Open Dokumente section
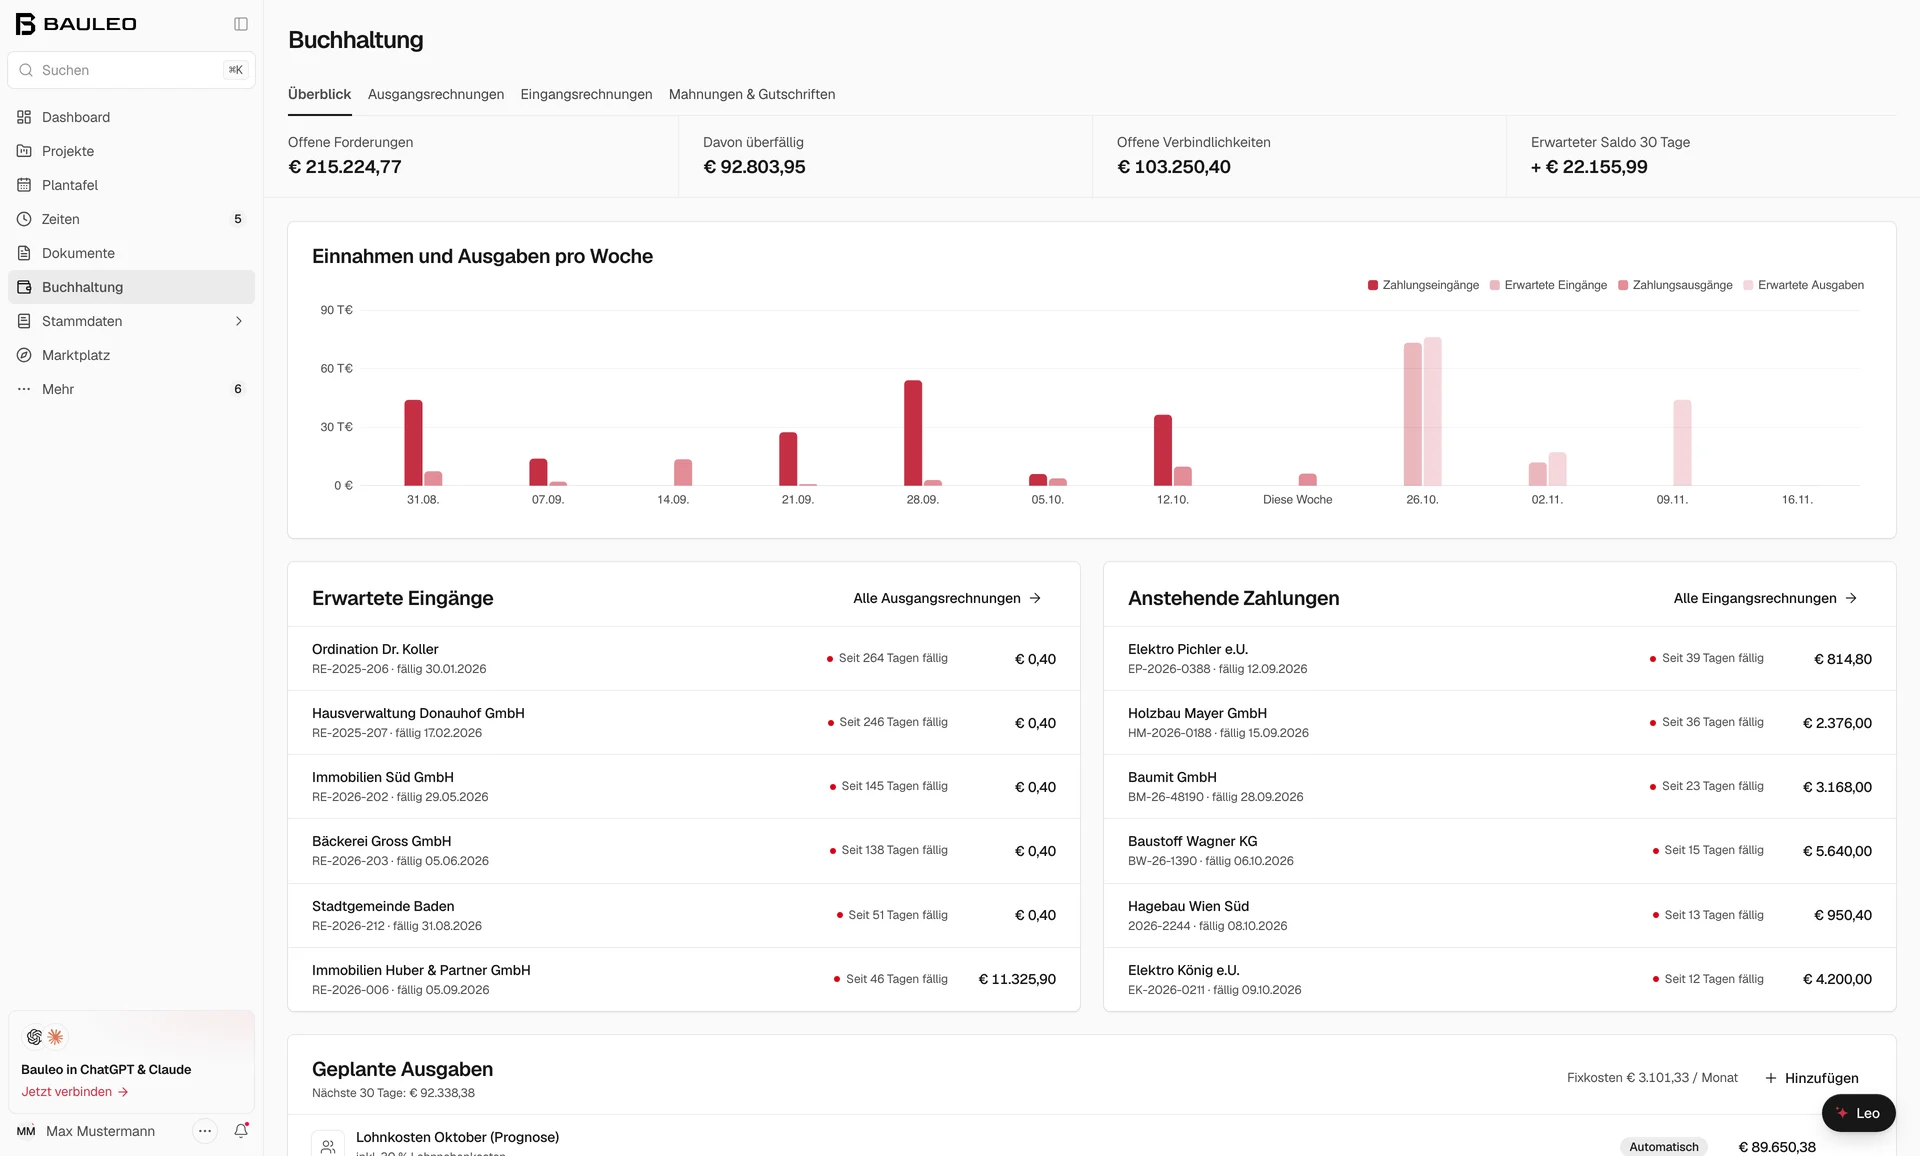This screenshot has width=1920, height=1156. tap(131, 253)
